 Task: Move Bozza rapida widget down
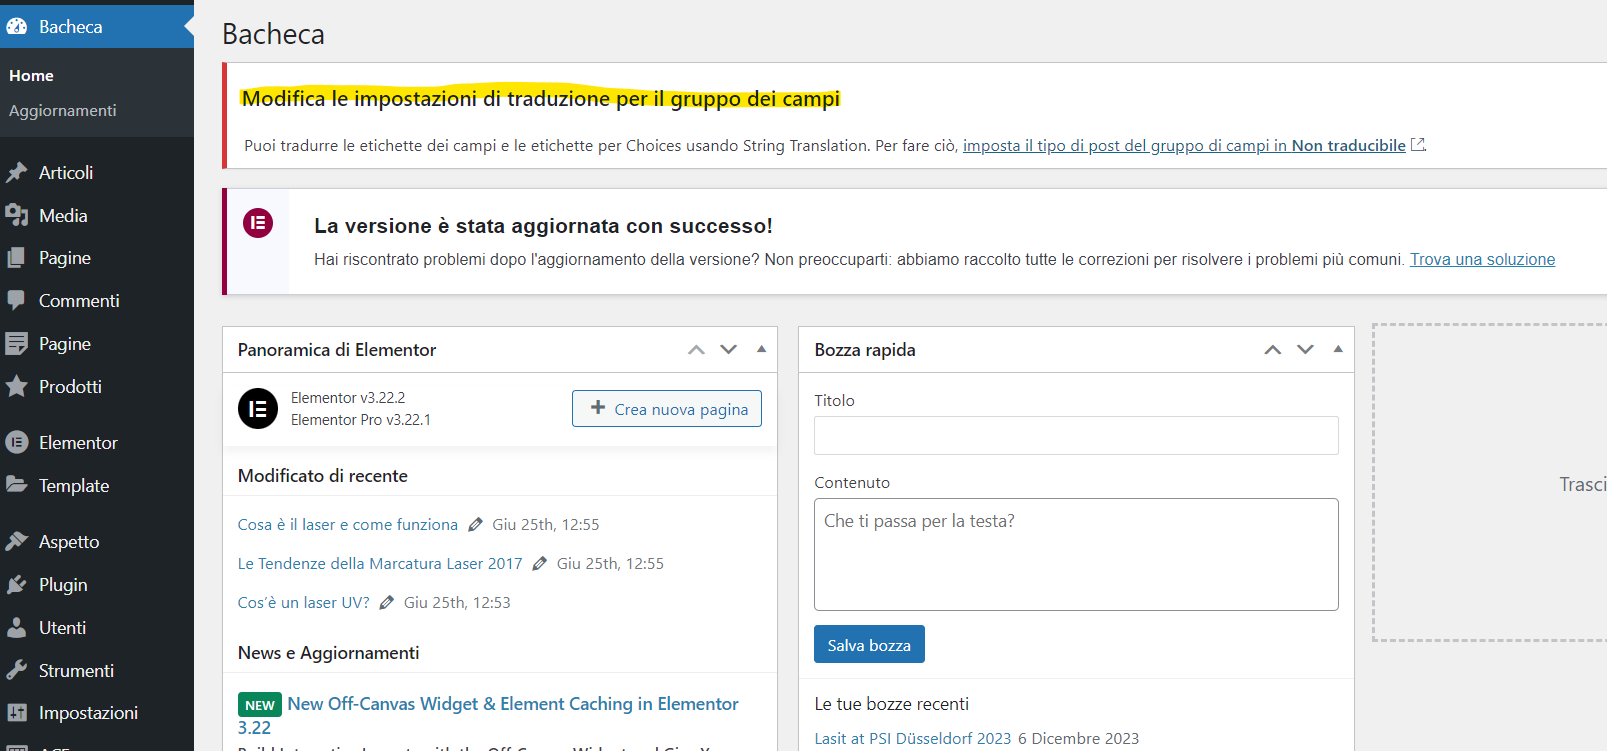[1305, 349]
